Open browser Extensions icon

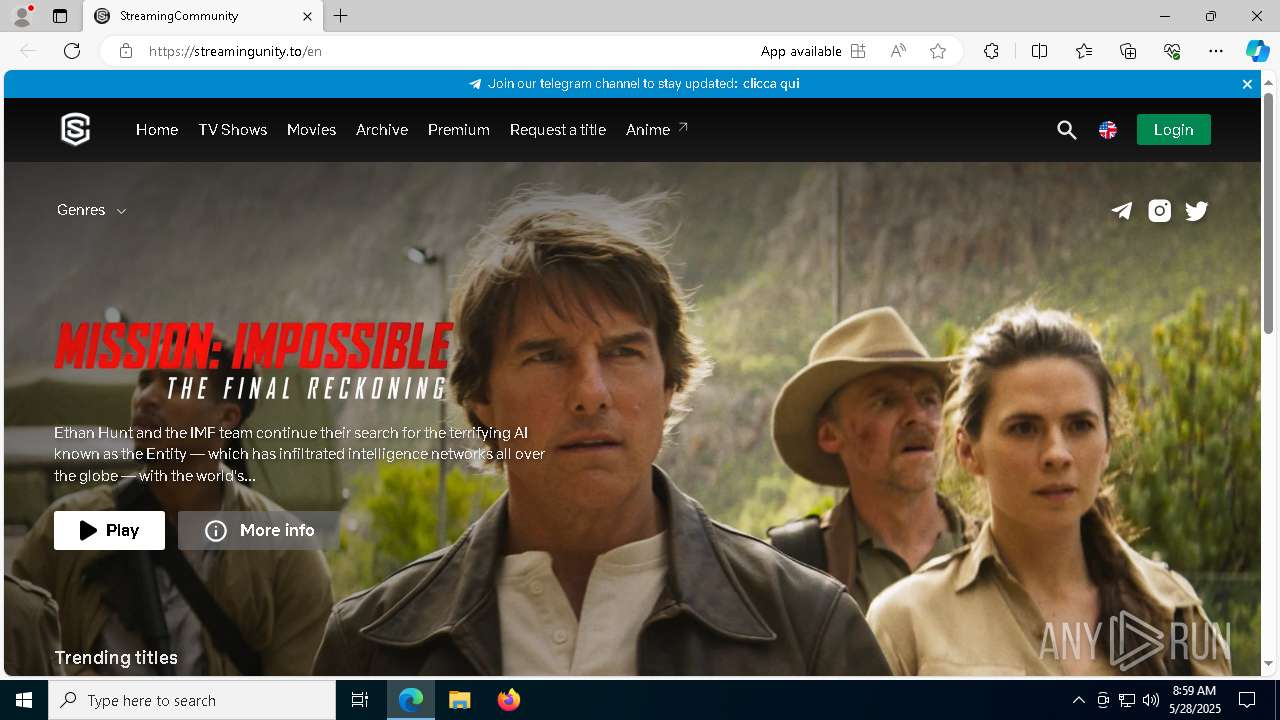coord(991,51)
